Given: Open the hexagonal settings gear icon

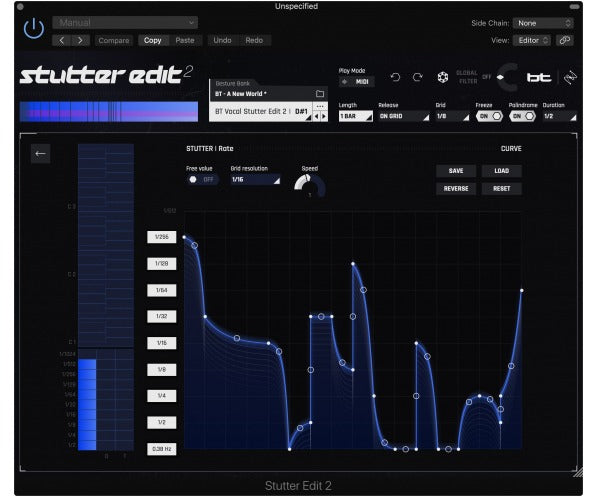Looking at the screenshot, I should point(442,78).
